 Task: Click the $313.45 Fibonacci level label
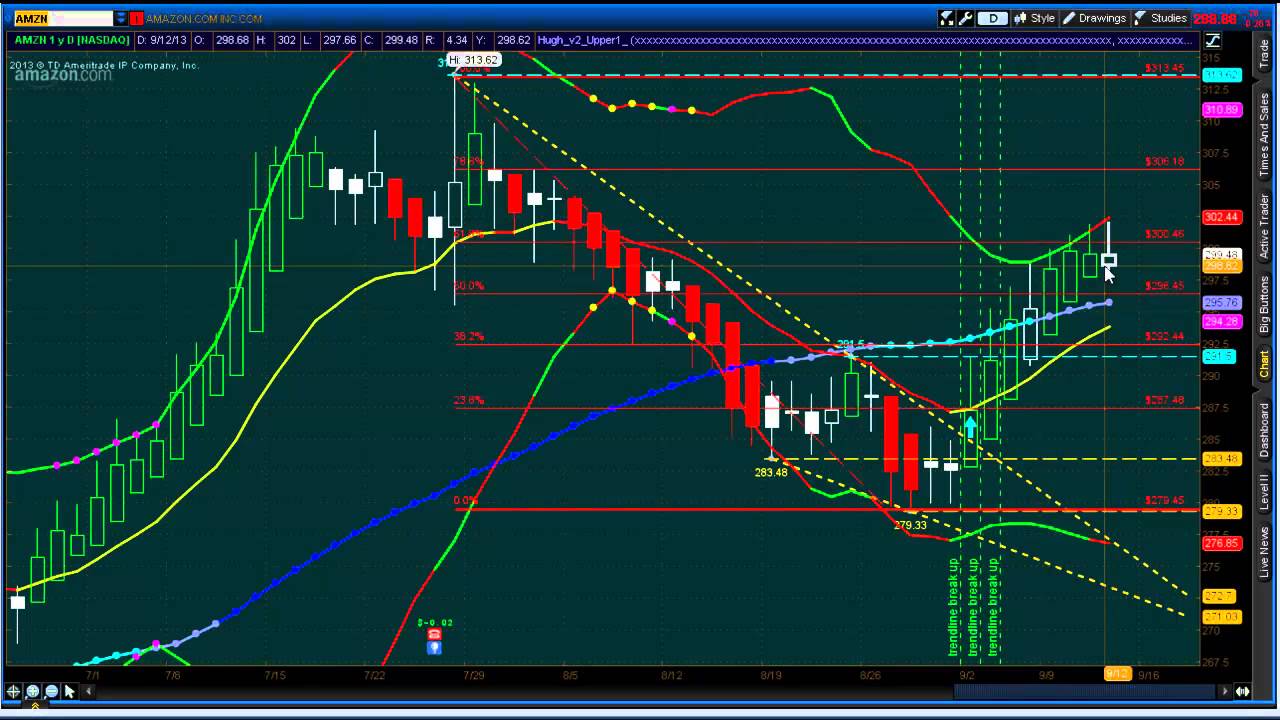(1165, 69)
